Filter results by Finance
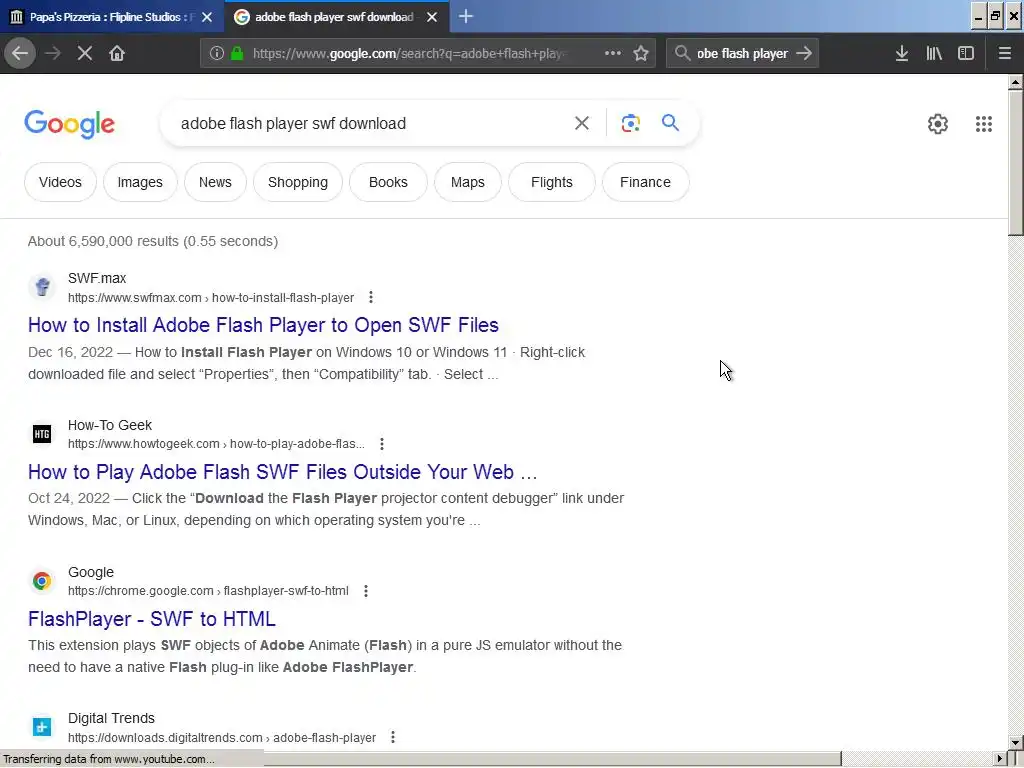 tap(645, 182)
